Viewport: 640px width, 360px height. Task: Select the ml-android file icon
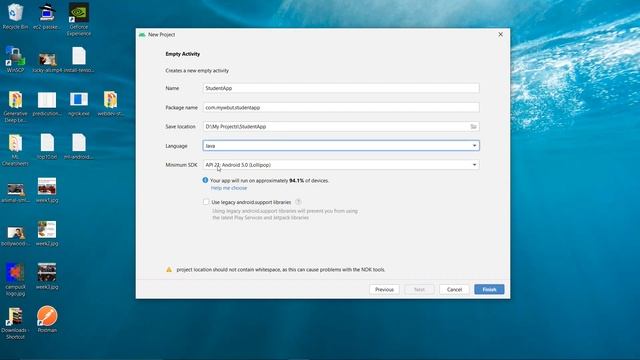79,143
